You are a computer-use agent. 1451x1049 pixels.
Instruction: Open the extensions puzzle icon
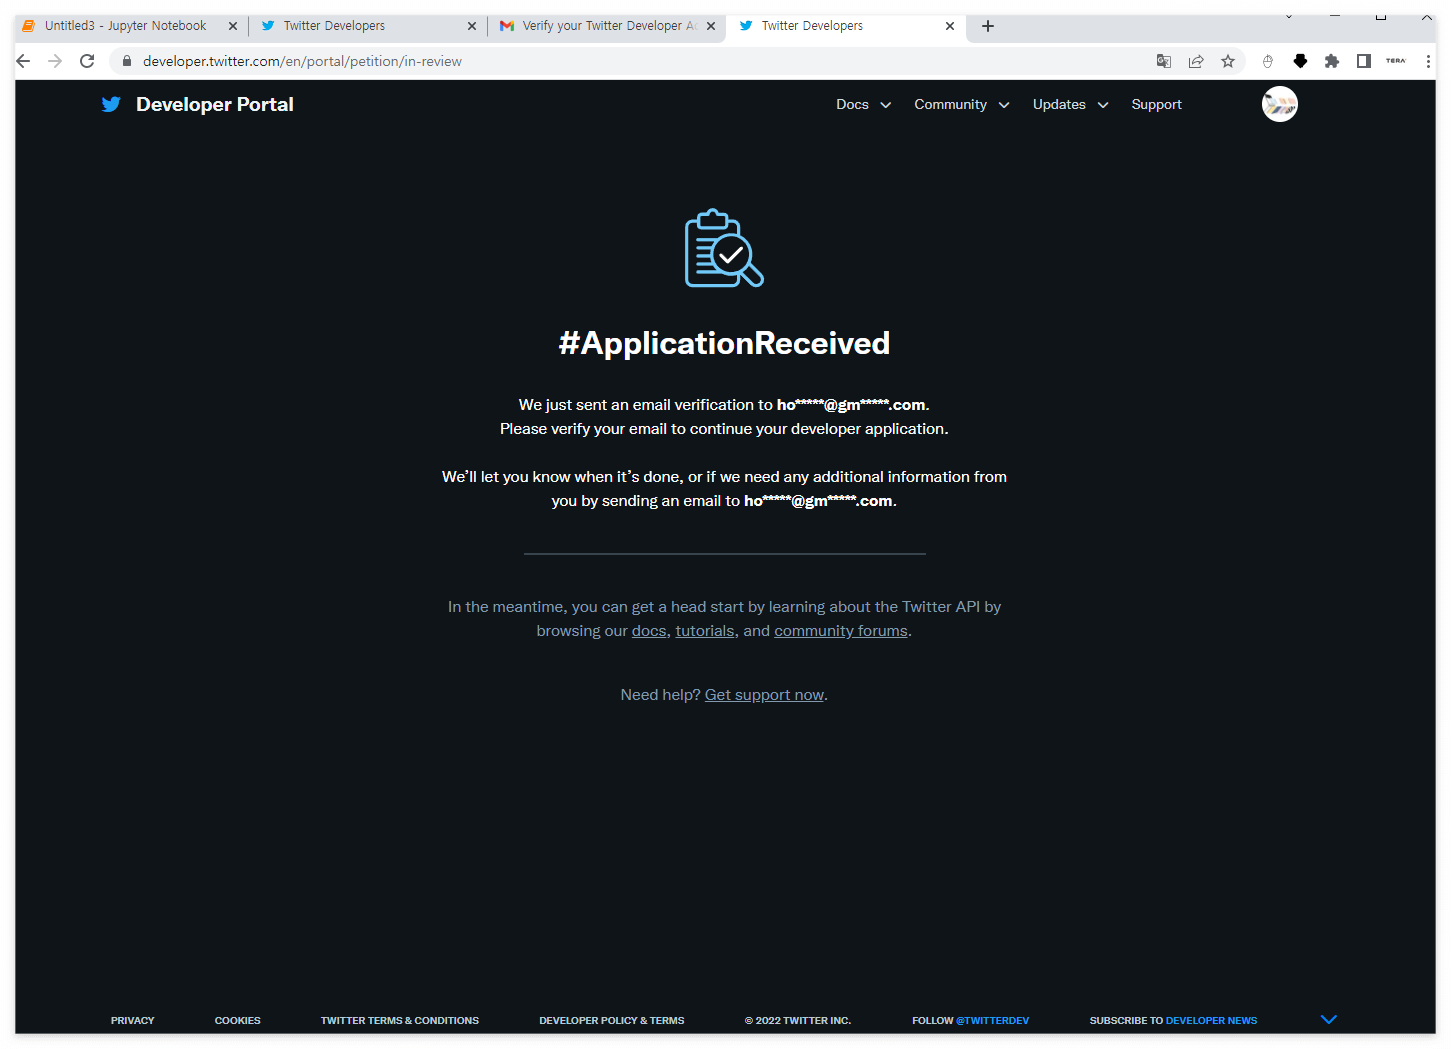pyautogui.click(x=1332, y=61)
